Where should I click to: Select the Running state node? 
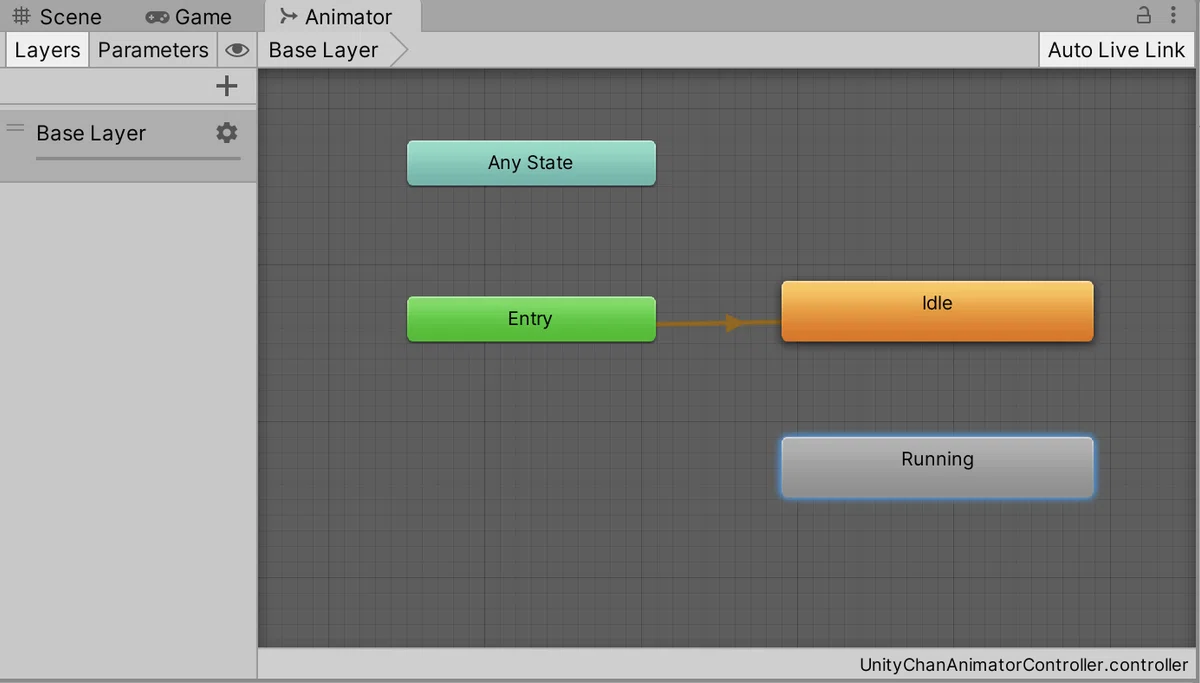pos(937,467)
